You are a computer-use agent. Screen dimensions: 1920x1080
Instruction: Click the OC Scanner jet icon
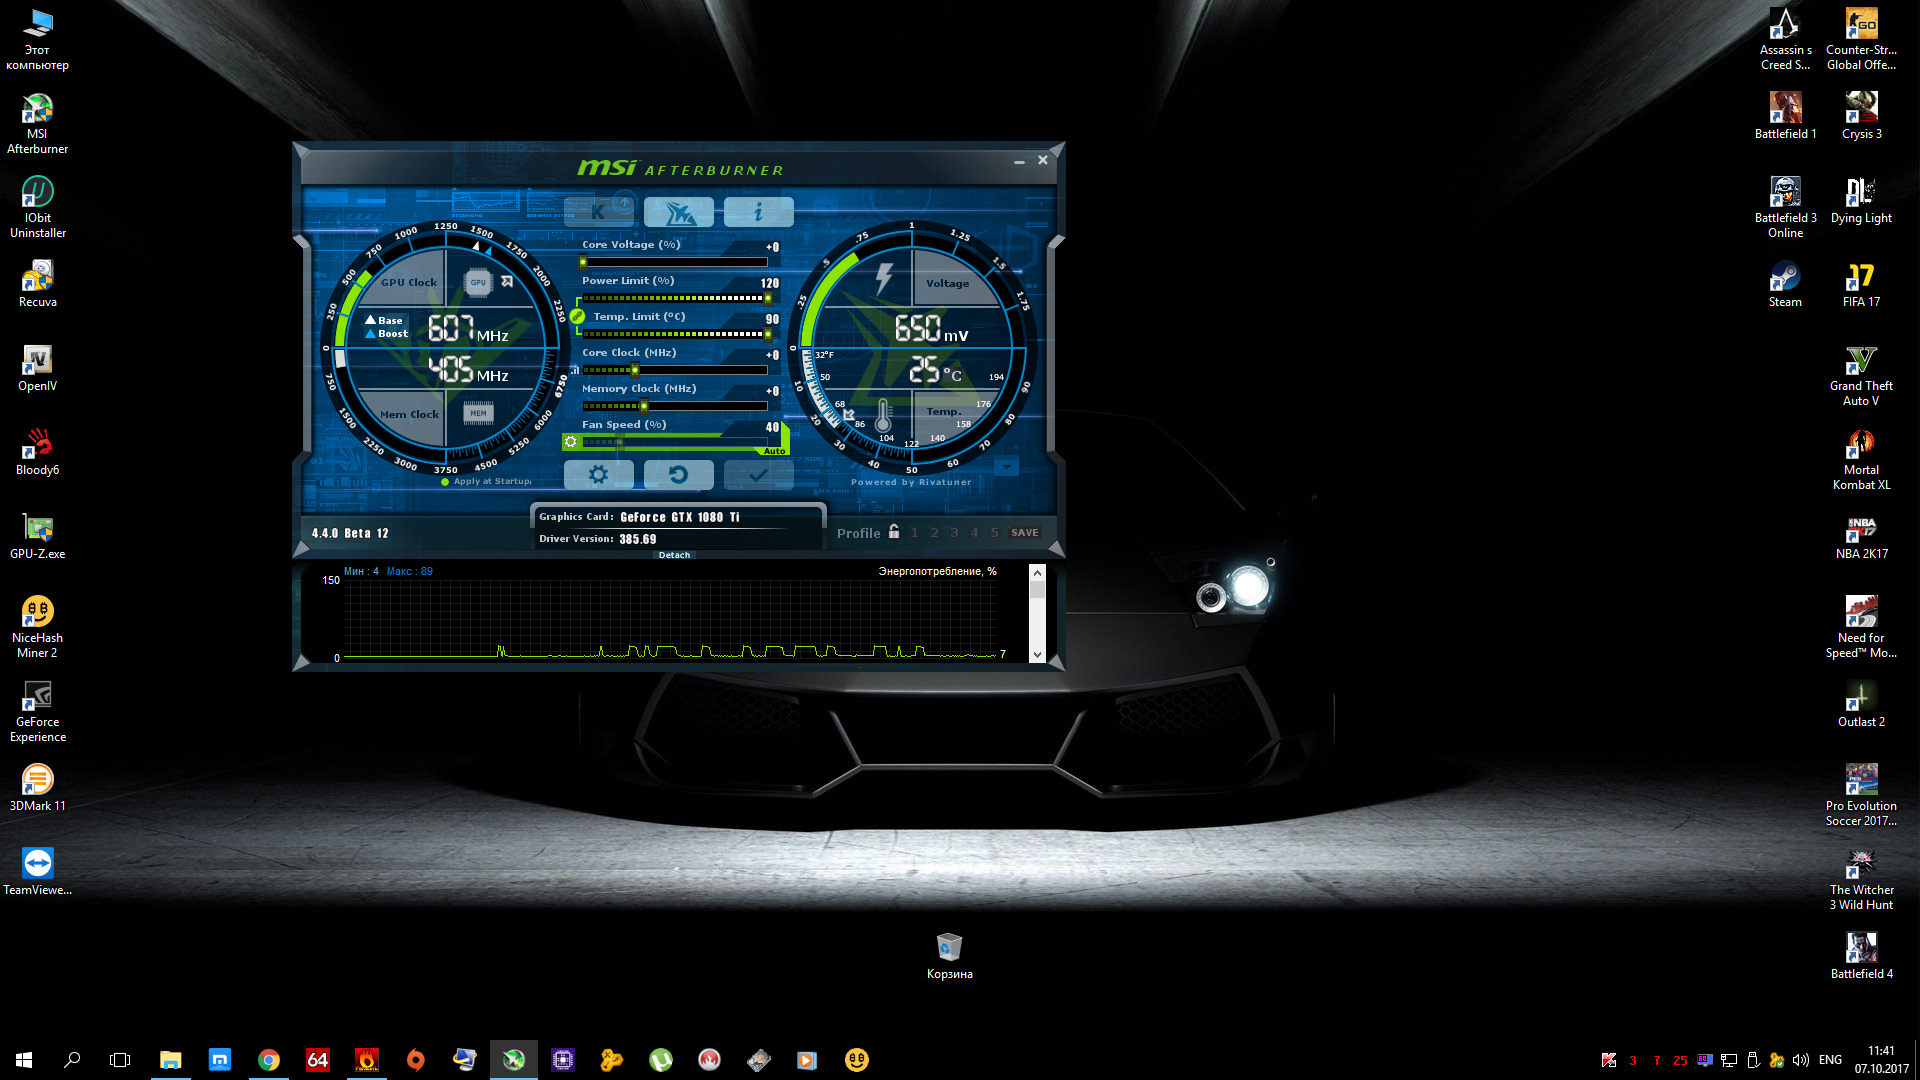point(678,212)
